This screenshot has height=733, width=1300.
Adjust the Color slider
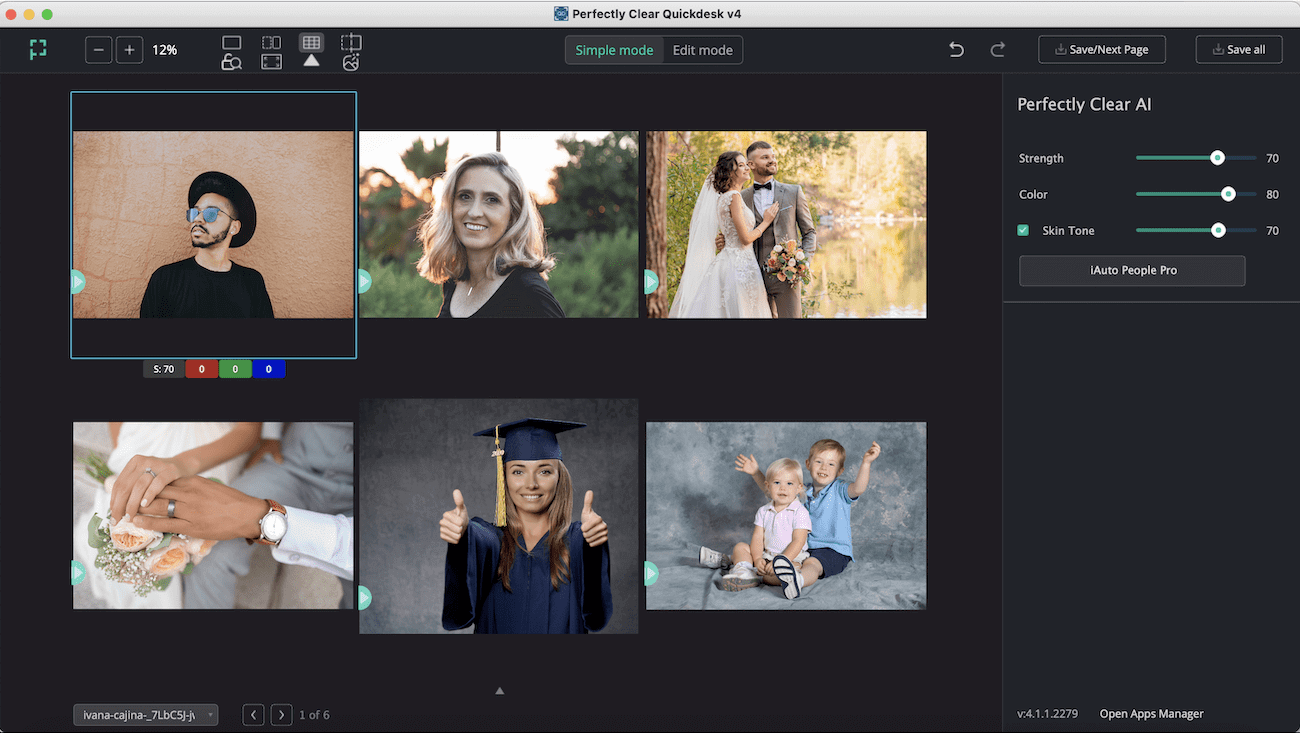coord(1196,194)
